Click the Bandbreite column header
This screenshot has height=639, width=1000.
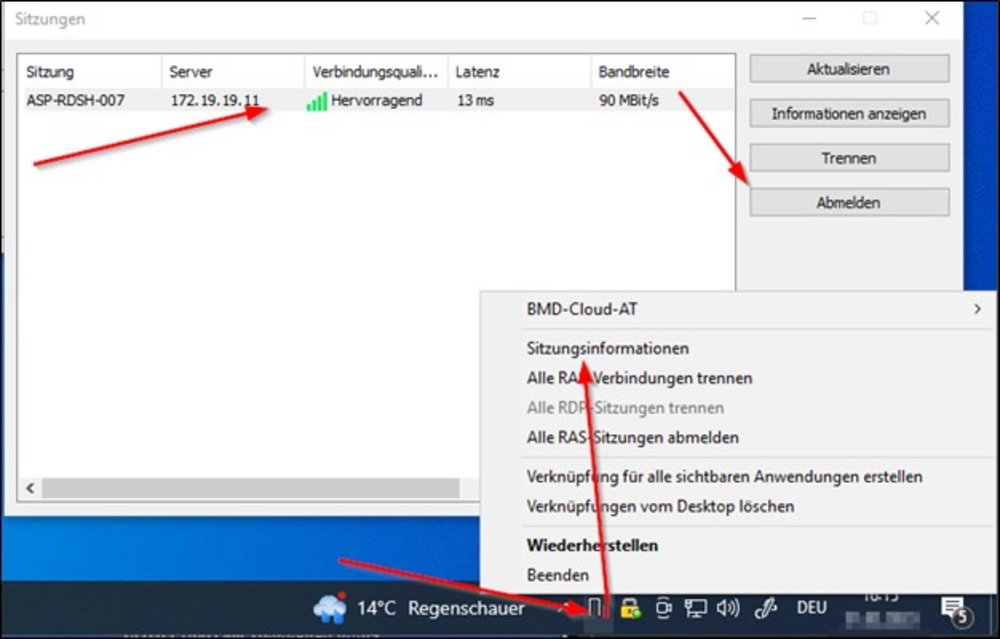click(634, 72)
